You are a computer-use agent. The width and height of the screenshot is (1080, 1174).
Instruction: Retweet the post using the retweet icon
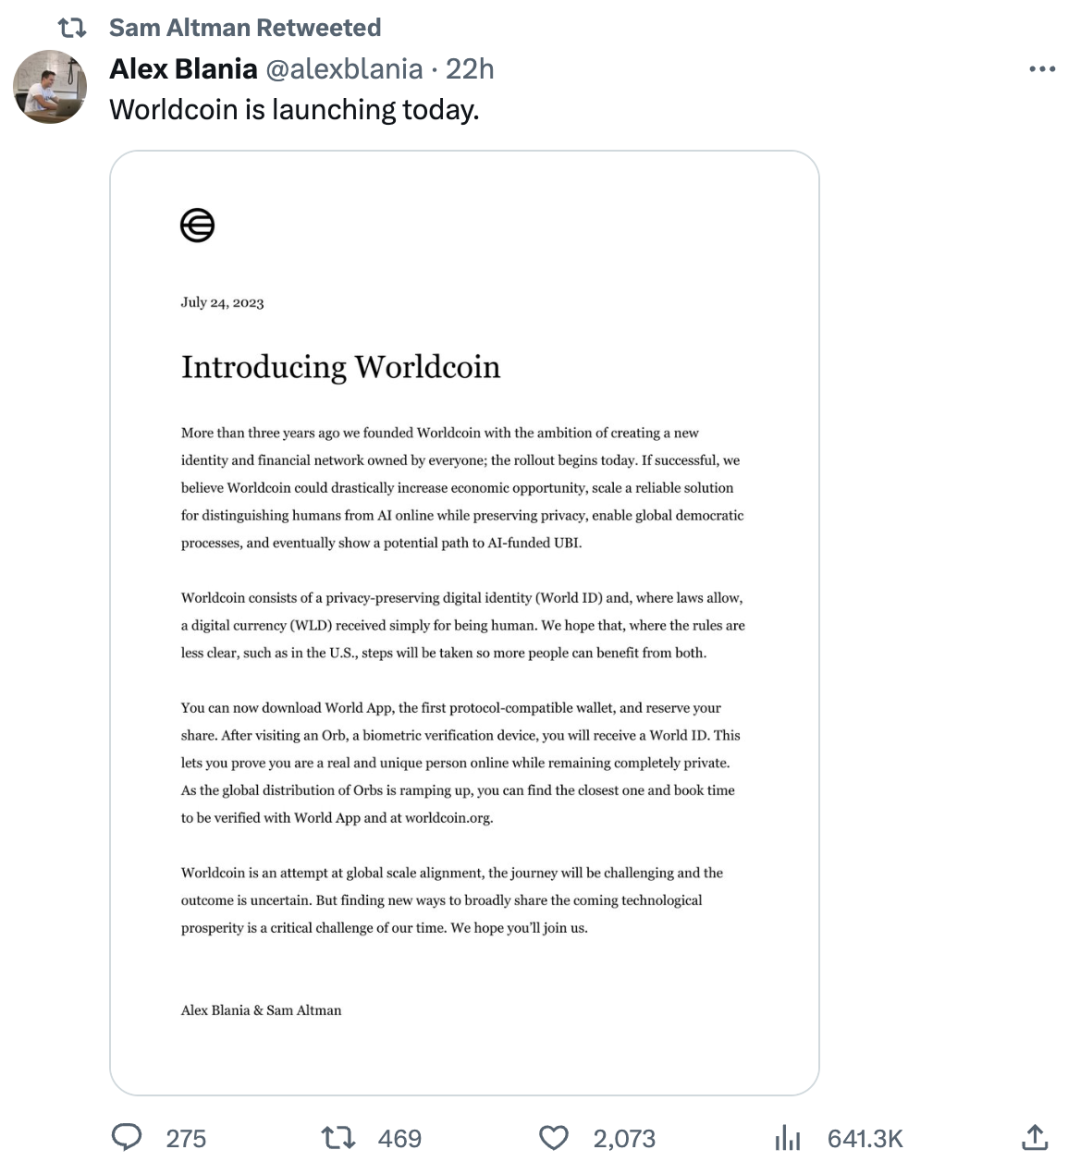tap(338, 1137)
